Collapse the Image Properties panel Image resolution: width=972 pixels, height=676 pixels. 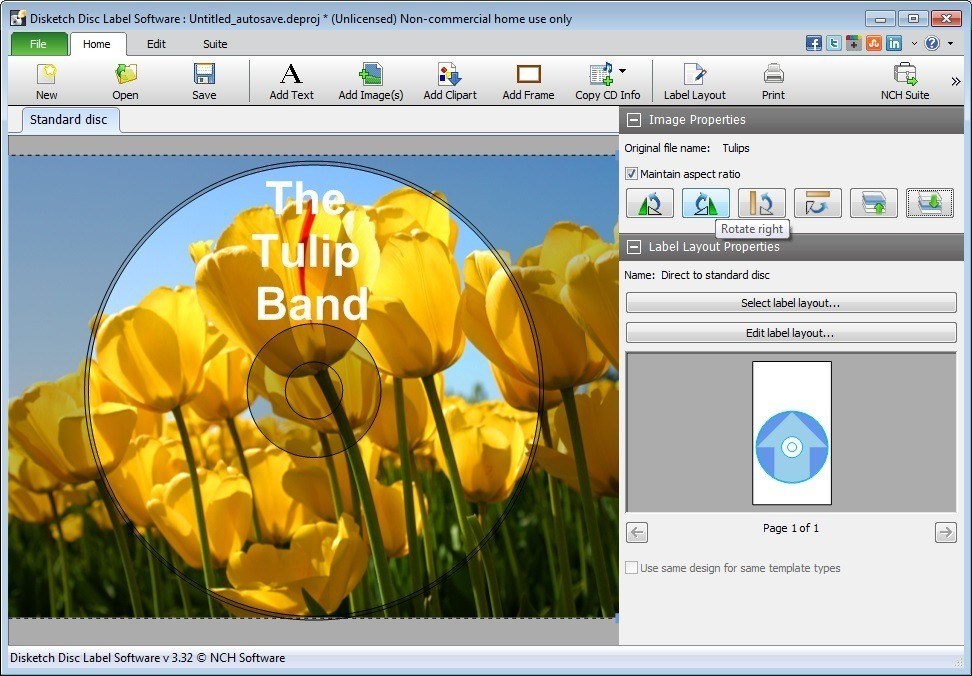coord(634,120)
